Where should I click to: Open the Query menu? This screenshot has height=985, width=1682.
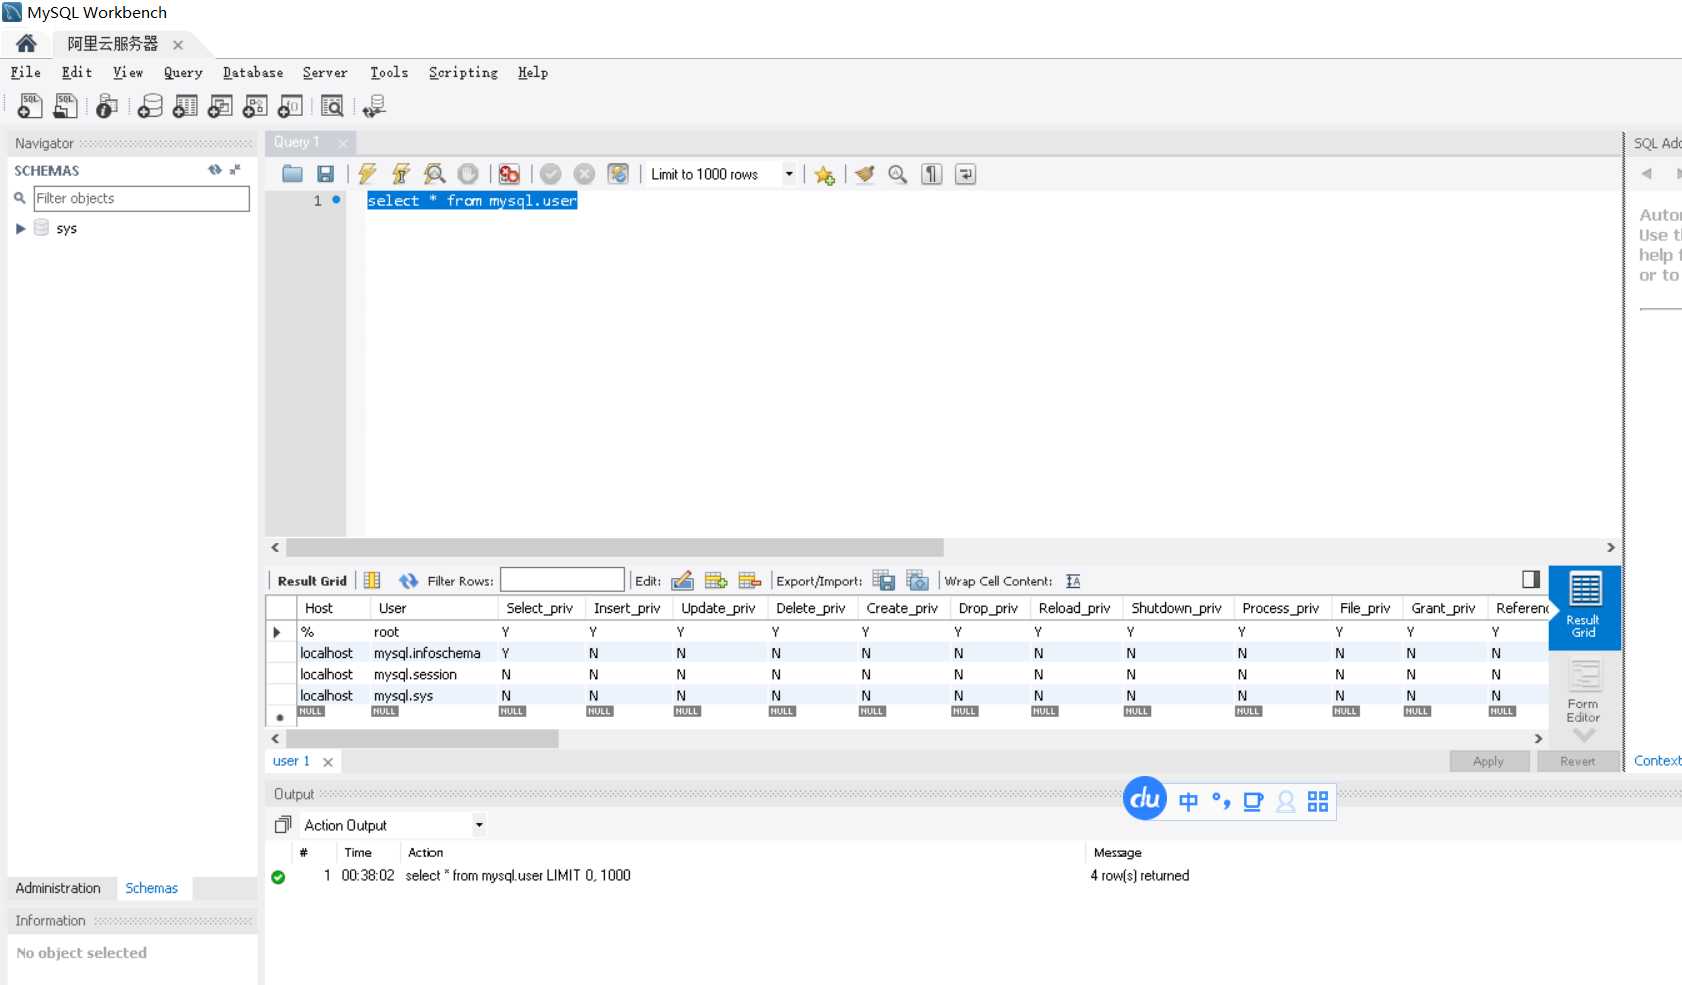(x=183, y=72)
